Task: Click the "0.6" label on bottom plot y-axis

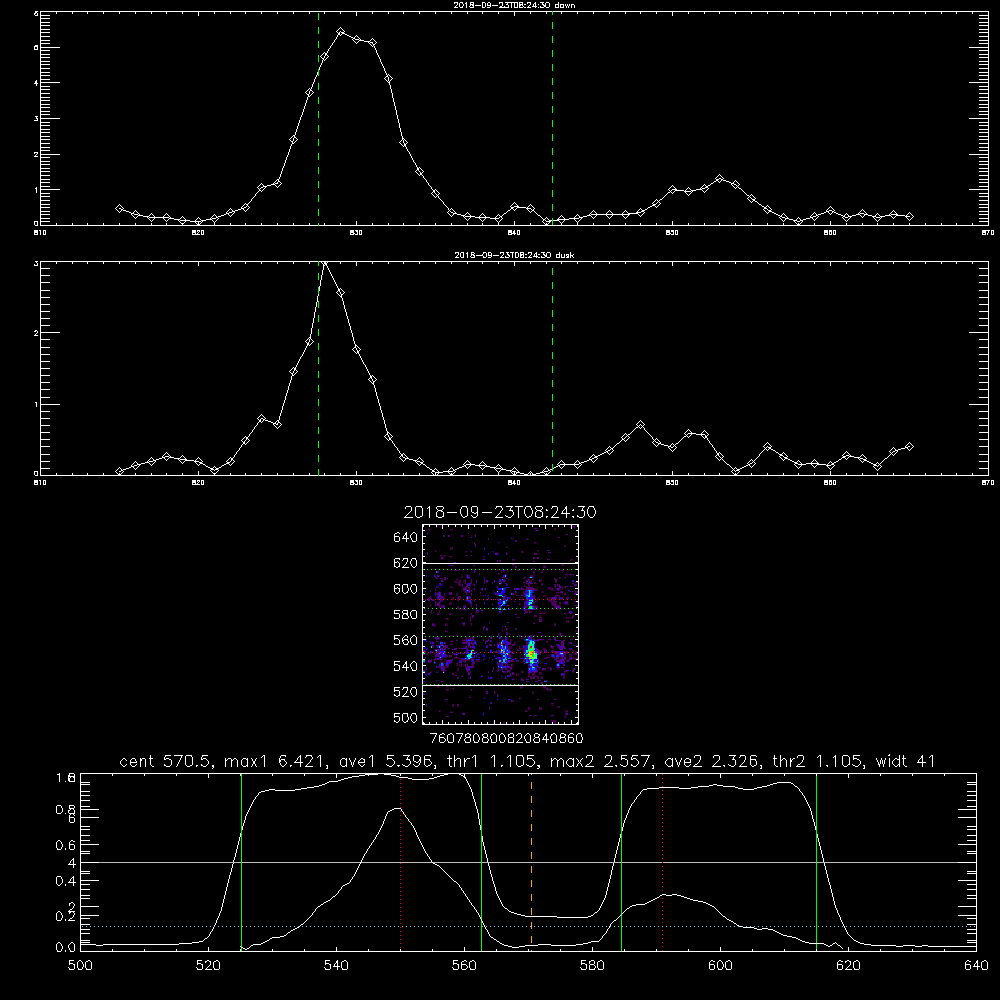Action: [66, 845]
